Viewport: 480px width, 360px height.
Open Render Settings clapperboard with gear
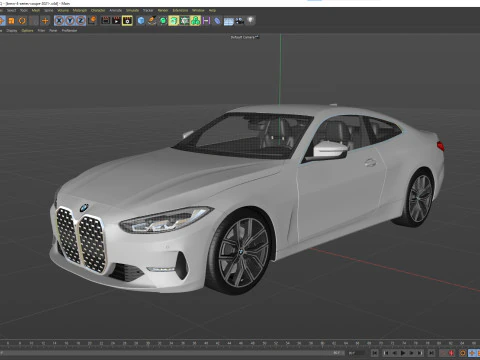(127, 21)
